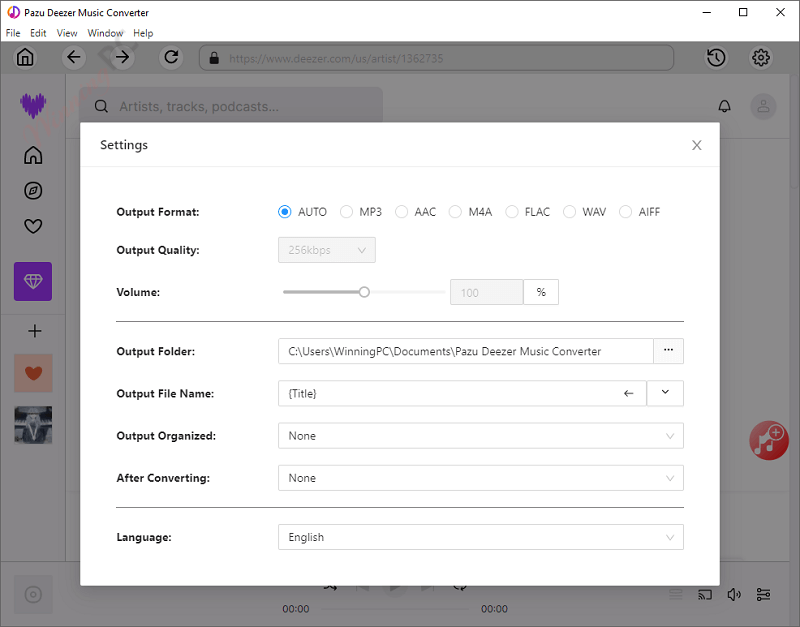Click the plus icon in the sidebar
800x627 pixels.
pos(35,331)
